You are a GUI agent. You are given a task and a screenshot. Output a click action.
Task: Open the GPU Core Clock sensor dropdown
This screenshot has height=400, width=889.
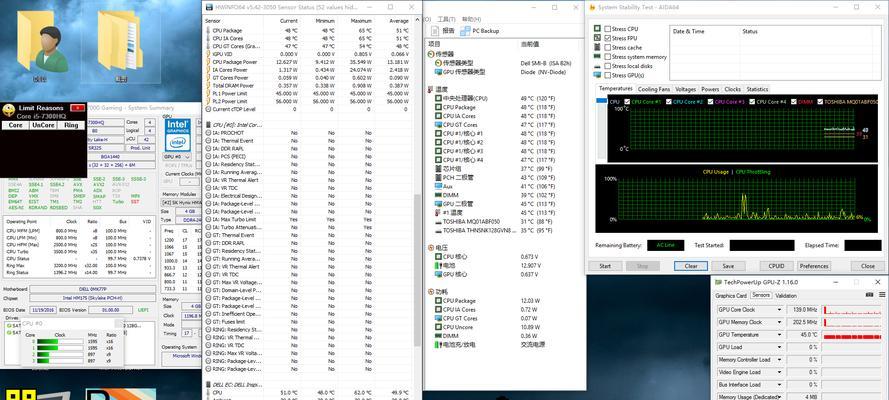point(780,310)
